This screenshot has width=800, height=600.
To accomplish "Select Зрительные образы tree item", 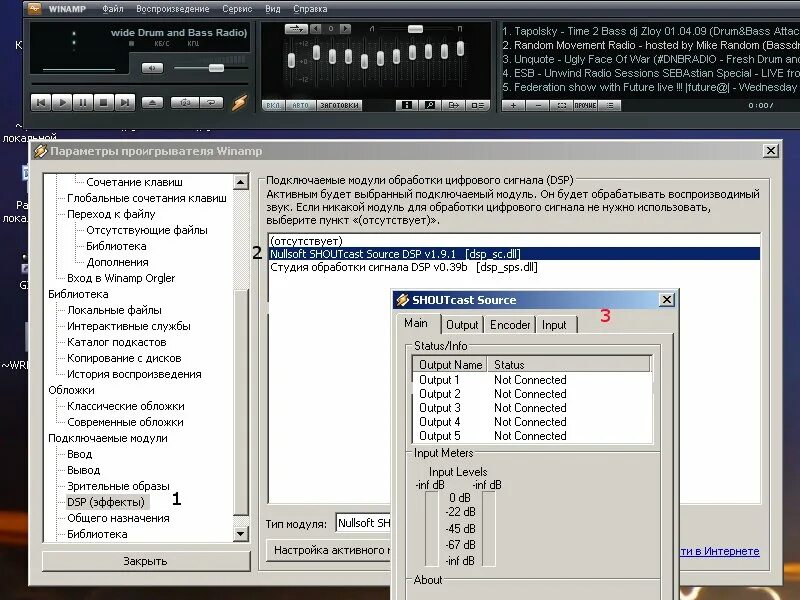I will point(118,486).
